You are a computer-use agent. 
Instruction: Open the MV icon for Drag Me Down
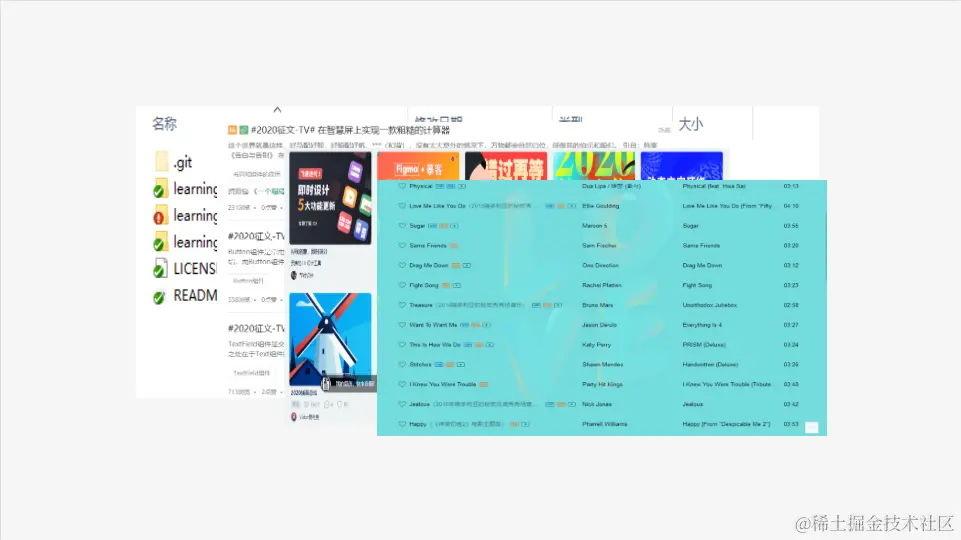466,265
